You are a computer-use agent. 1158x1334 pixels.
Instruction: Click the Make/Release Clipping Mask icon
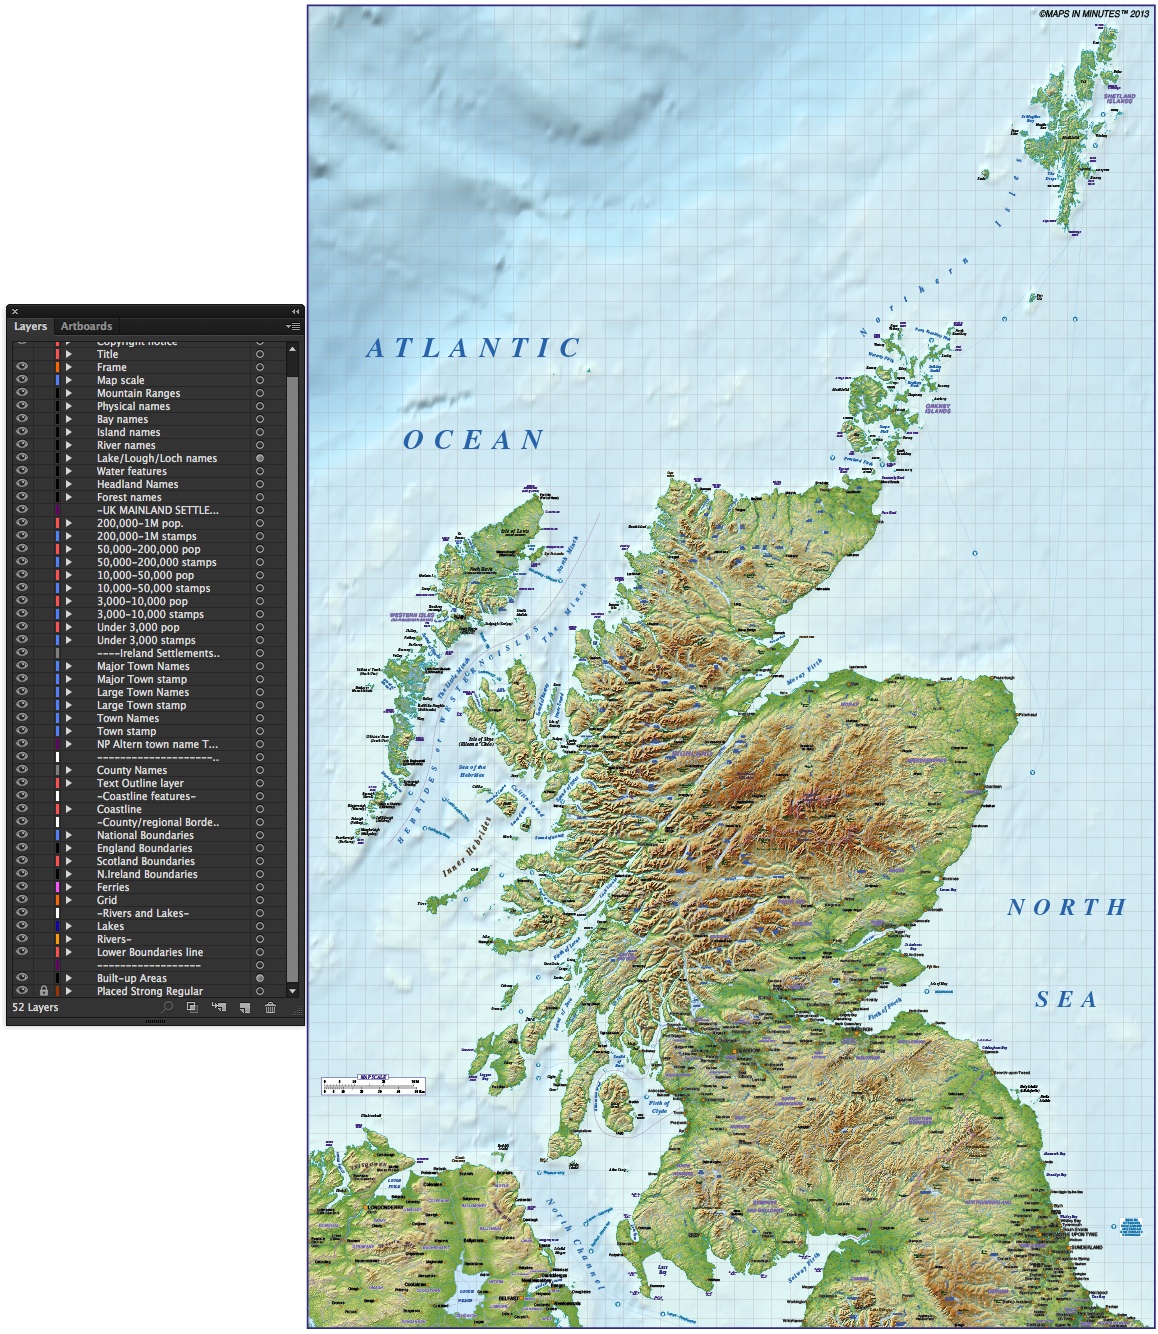(192, 1007)
